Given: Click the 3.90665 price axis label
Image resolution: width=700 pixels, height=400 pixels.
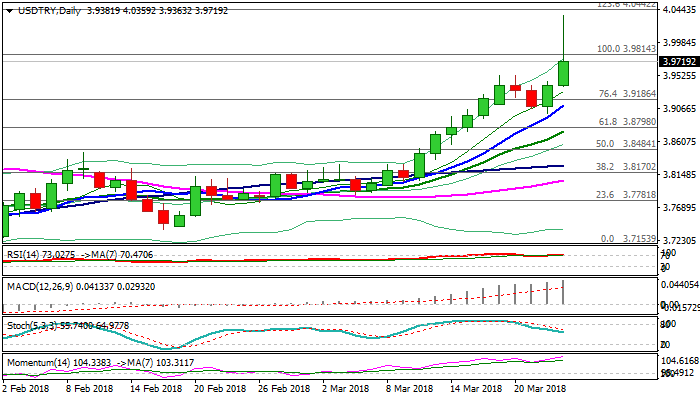Looking at the screenshot, I should [x=679, y=108].
